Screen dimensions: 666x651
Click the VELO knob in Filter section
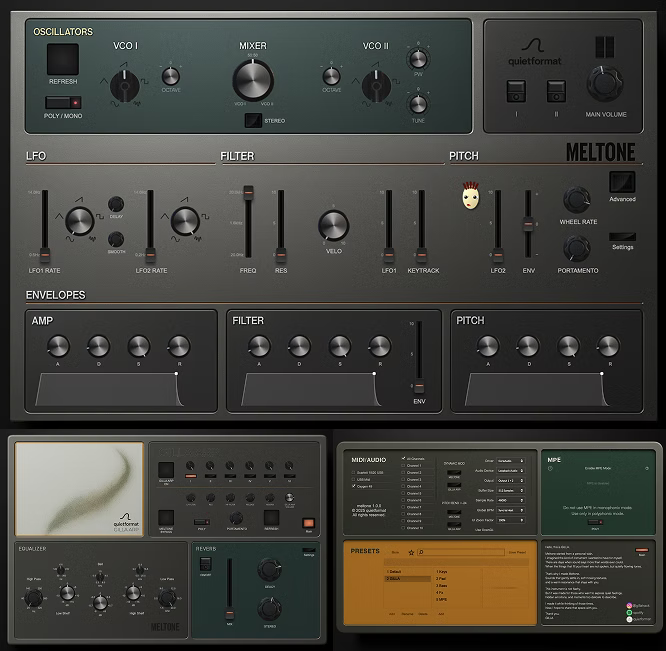tap(334, 225)
